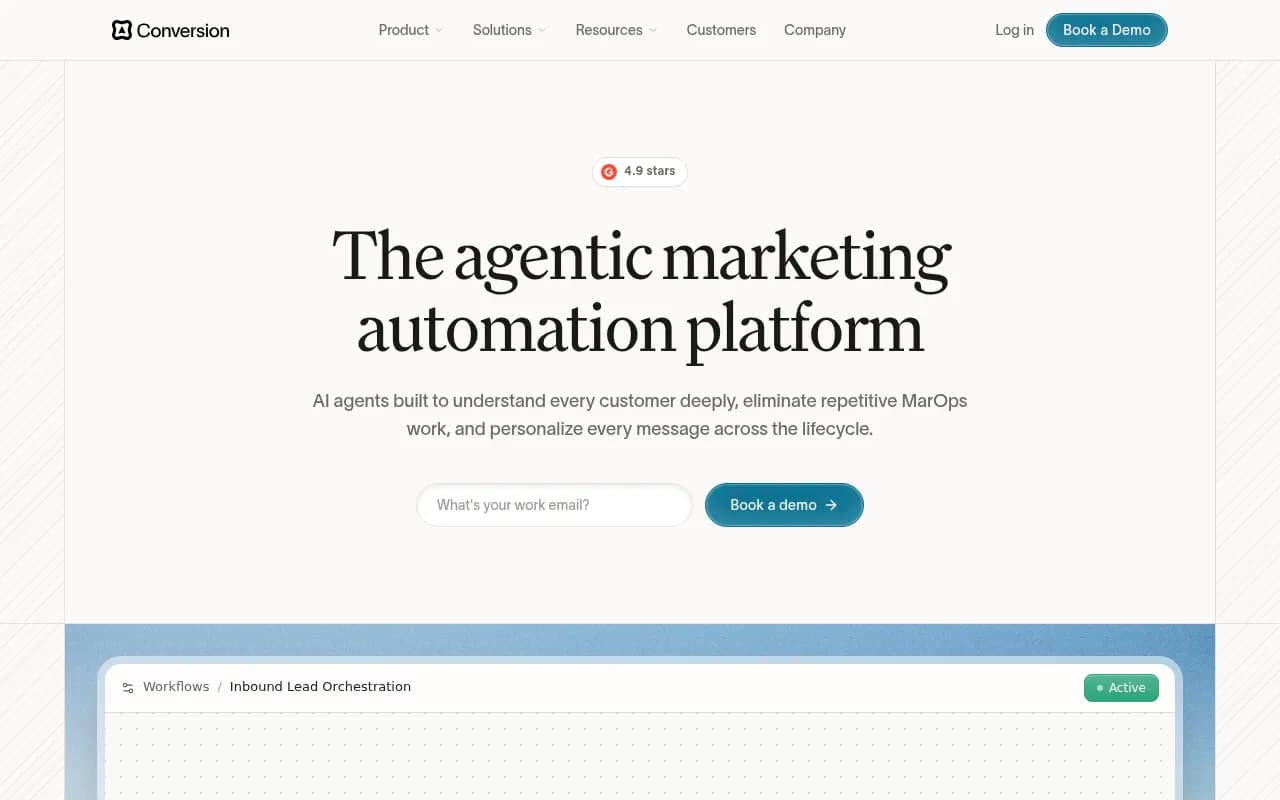Click the Active status badge

click(x=1121, y=688)
